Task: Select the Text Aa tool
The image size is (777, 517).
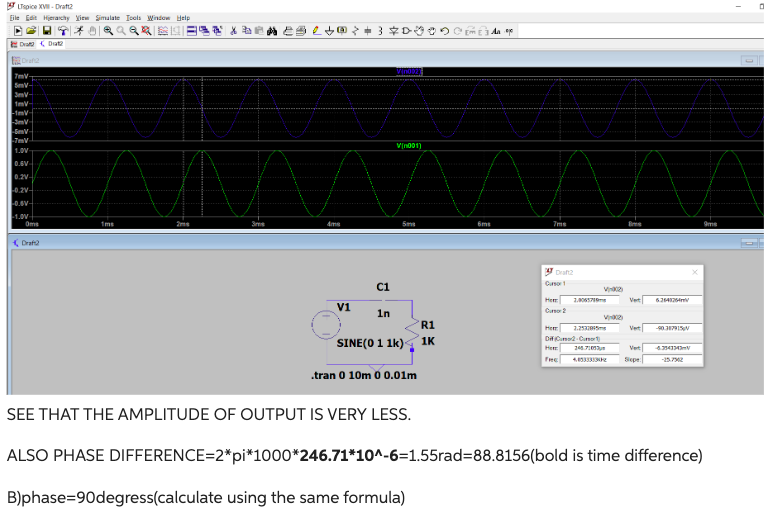Action: pos(496,31)
